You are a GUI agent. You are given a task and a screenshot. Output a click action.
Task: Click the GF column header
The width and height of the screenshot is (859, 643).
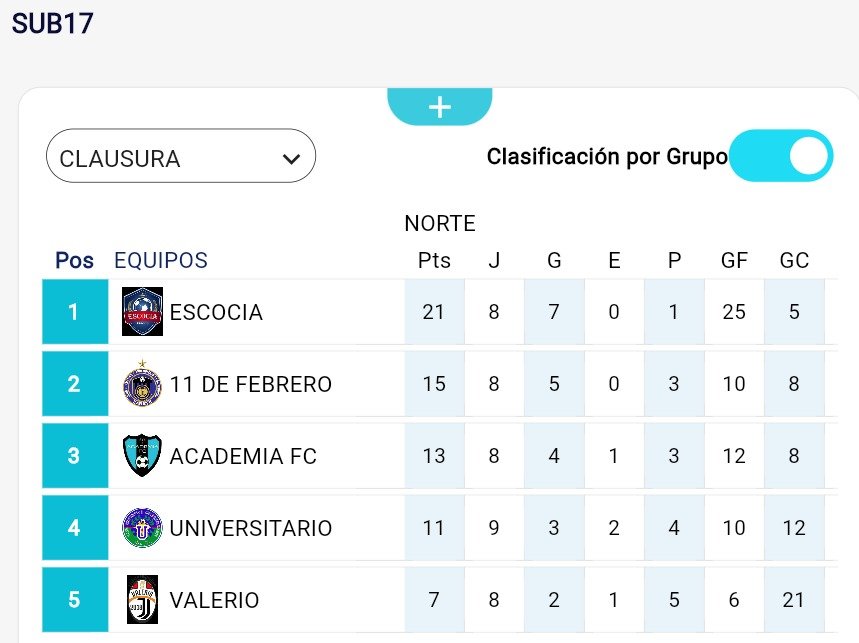(734, 261)
